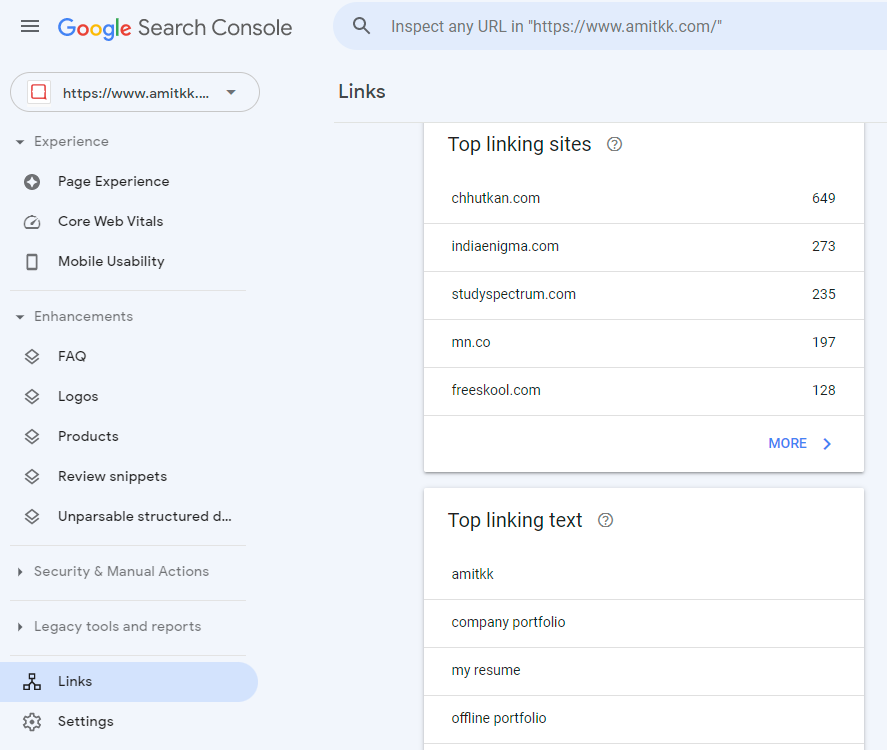
Task: Go to Mobile Usability report
Action: (129, 262)
